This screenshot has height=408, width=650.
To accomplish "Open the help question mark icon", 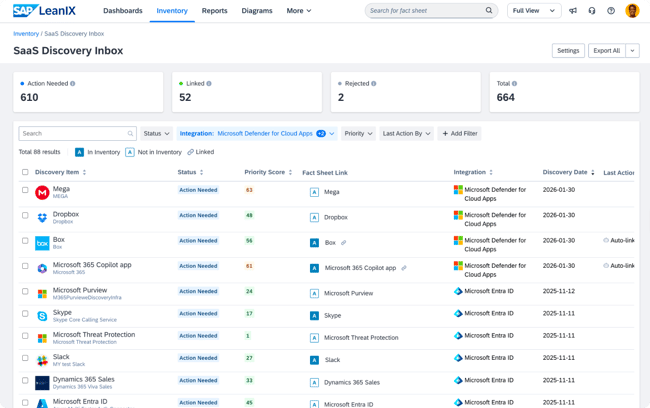I will [611, 11].
